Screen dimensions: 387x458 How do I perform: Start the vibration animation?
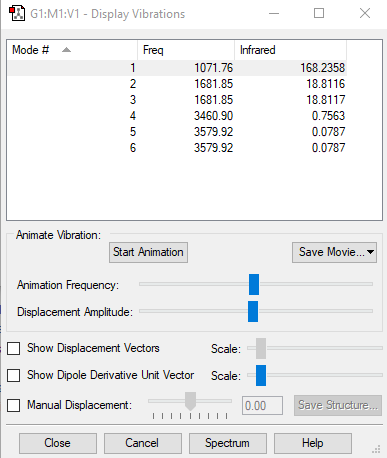click(148, 252)
